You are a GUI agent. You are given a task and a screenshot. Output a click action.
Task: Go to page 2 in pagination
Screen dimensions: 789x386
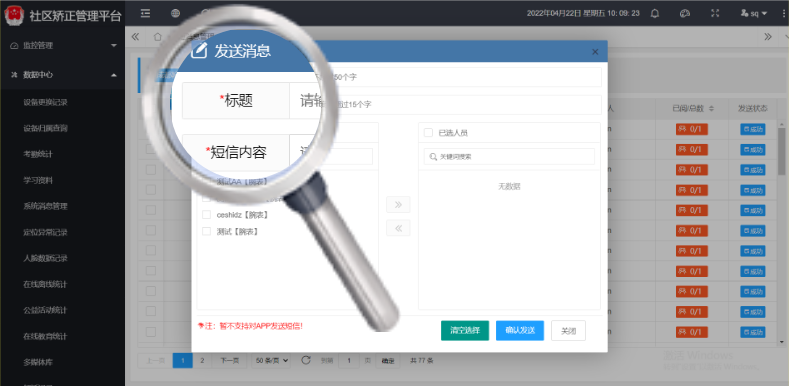coord(202,360)
